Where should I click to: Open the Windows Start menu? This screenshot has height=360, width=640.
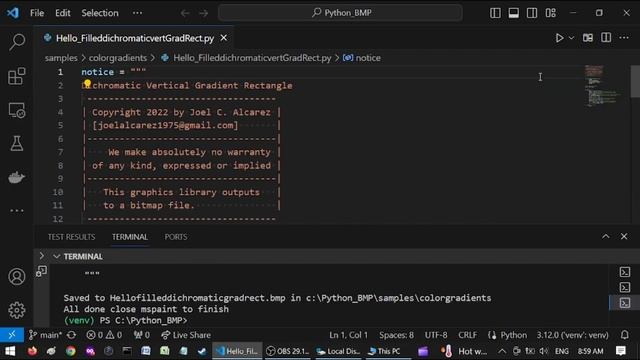[10, 351]
